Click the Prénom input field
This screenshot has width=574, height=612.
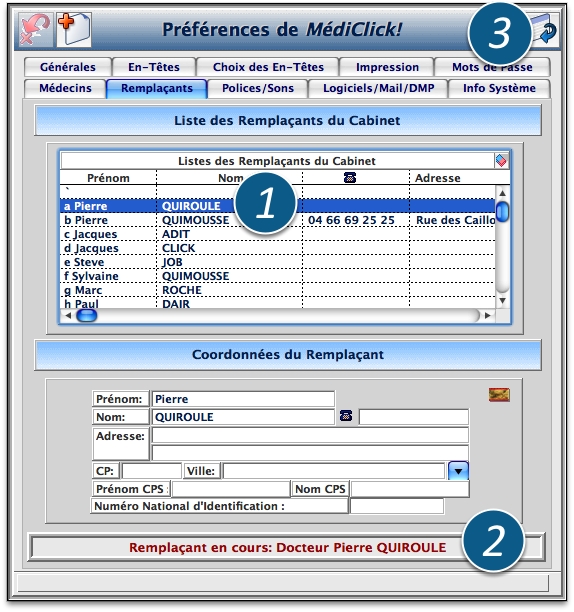tap(243, 399)
